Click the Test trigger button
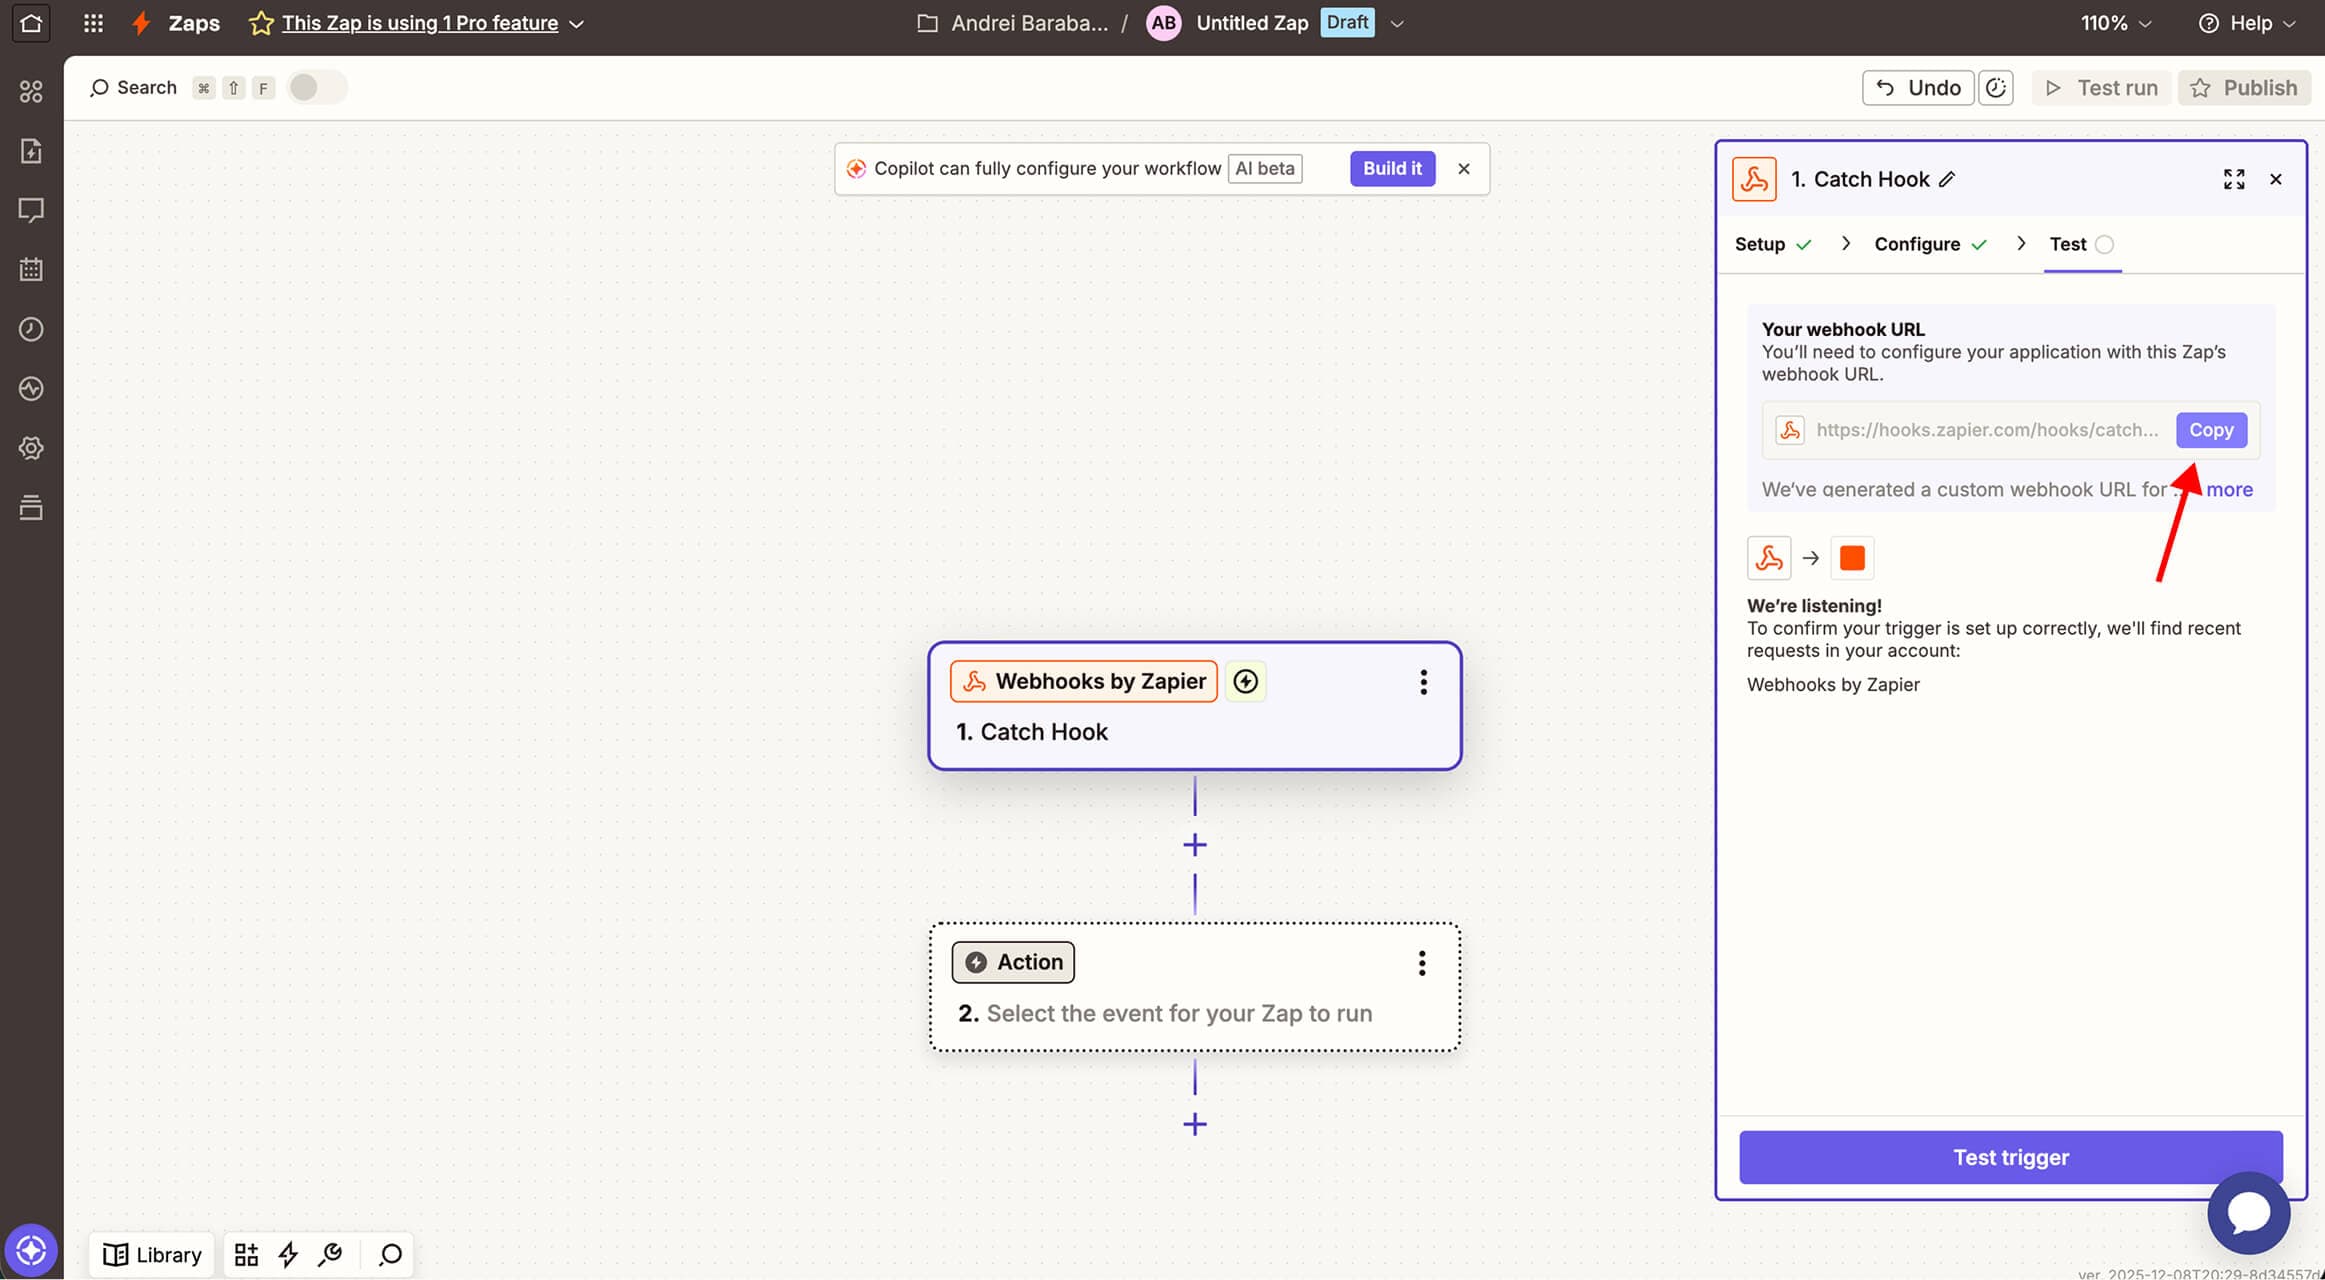 click(2010, 1157)
